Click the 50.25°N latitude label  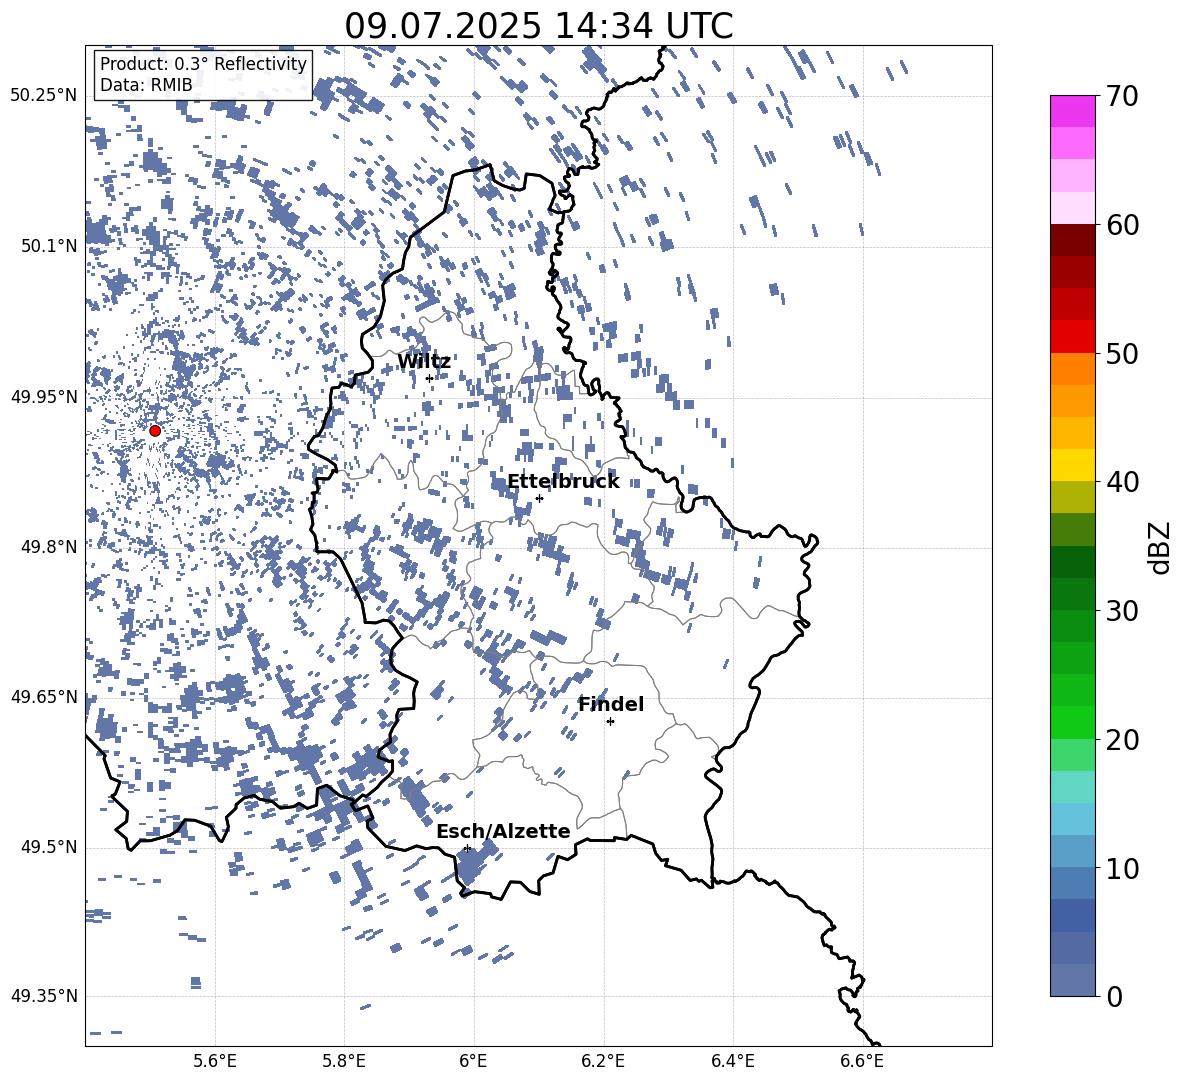coord(44,95)
